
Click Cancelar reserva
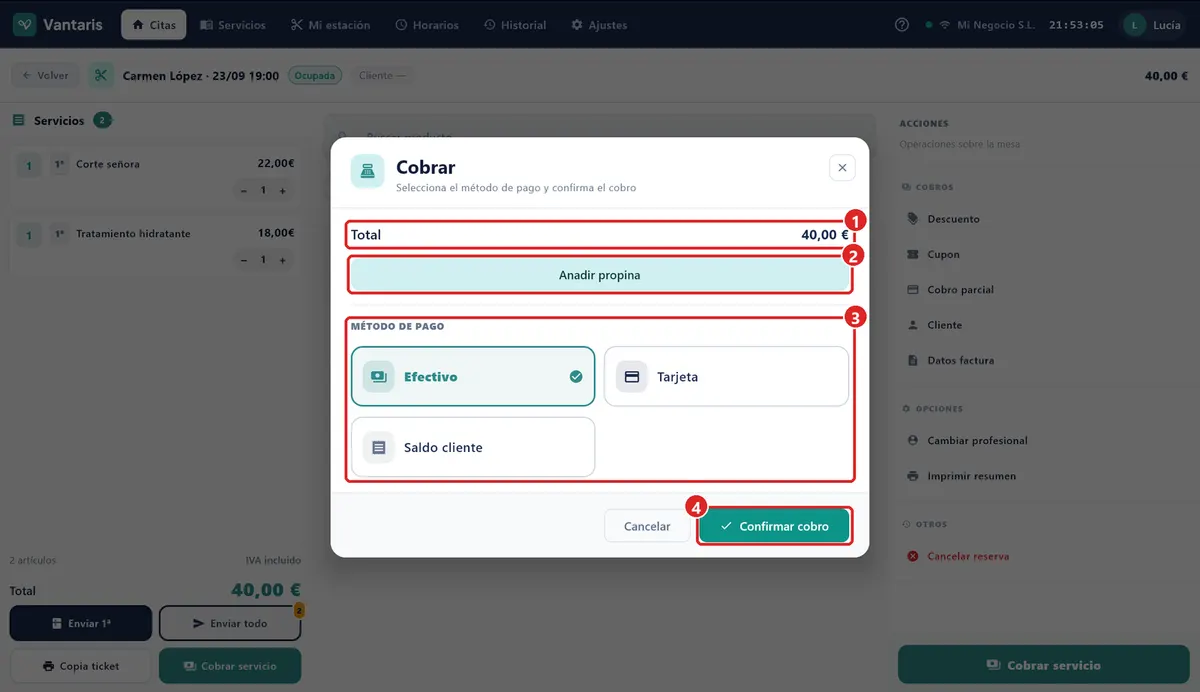click(958, 556)
